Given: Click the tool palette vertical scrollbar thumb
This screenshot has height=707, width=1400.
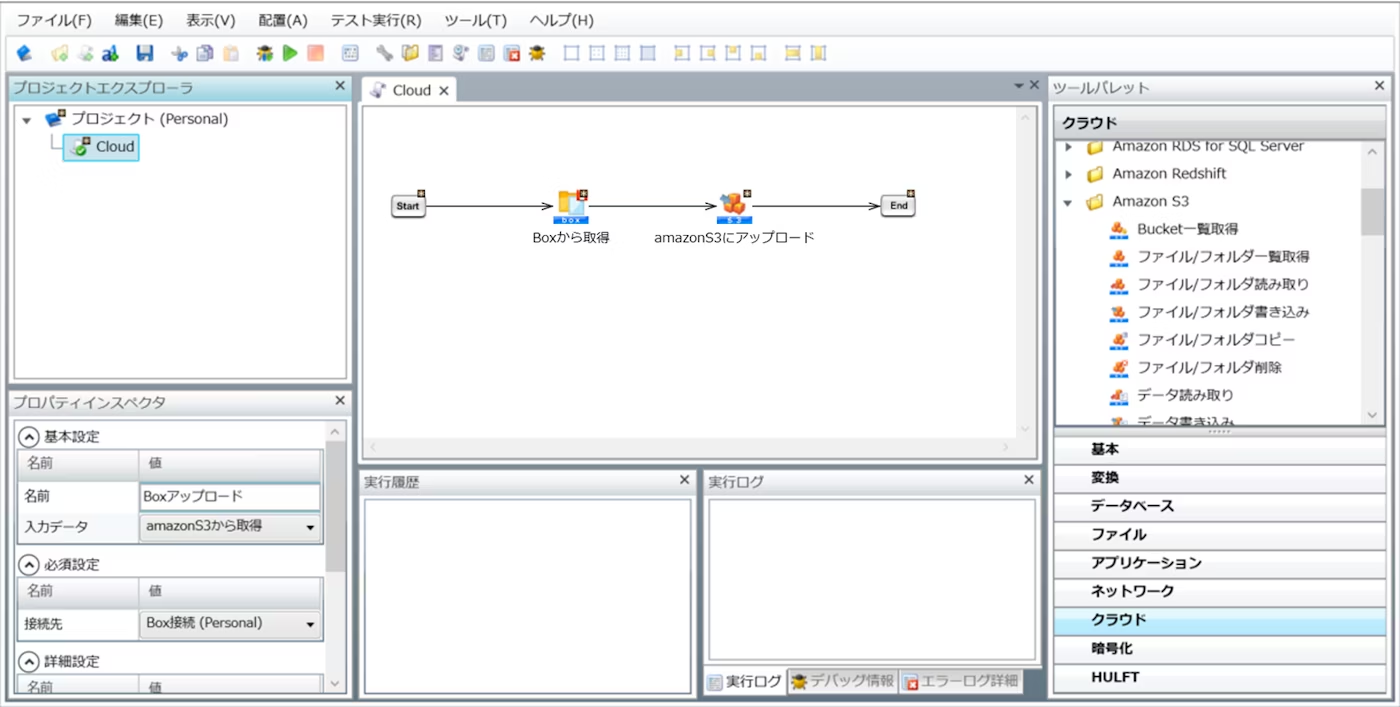Looking at the screenshot, I should click(x=1372, y=211).
